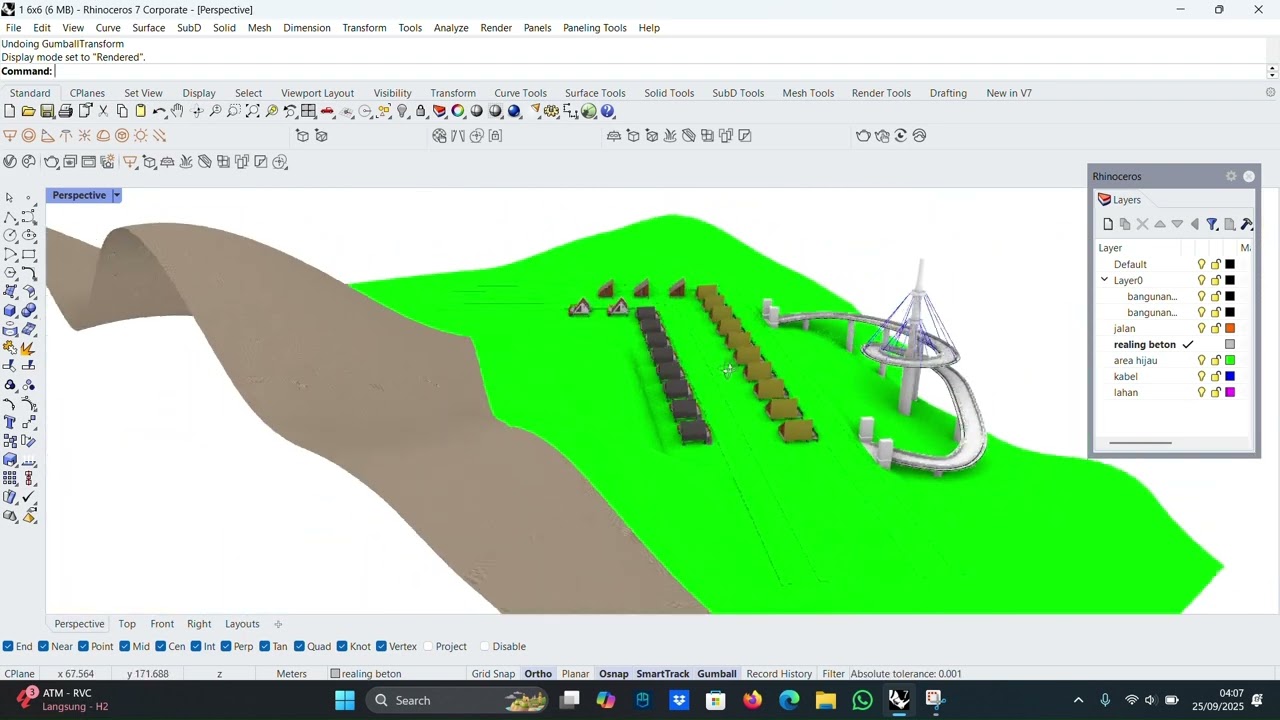
Task: Enable the Project osnap checkbox
Action: click(x=429, y=646)
